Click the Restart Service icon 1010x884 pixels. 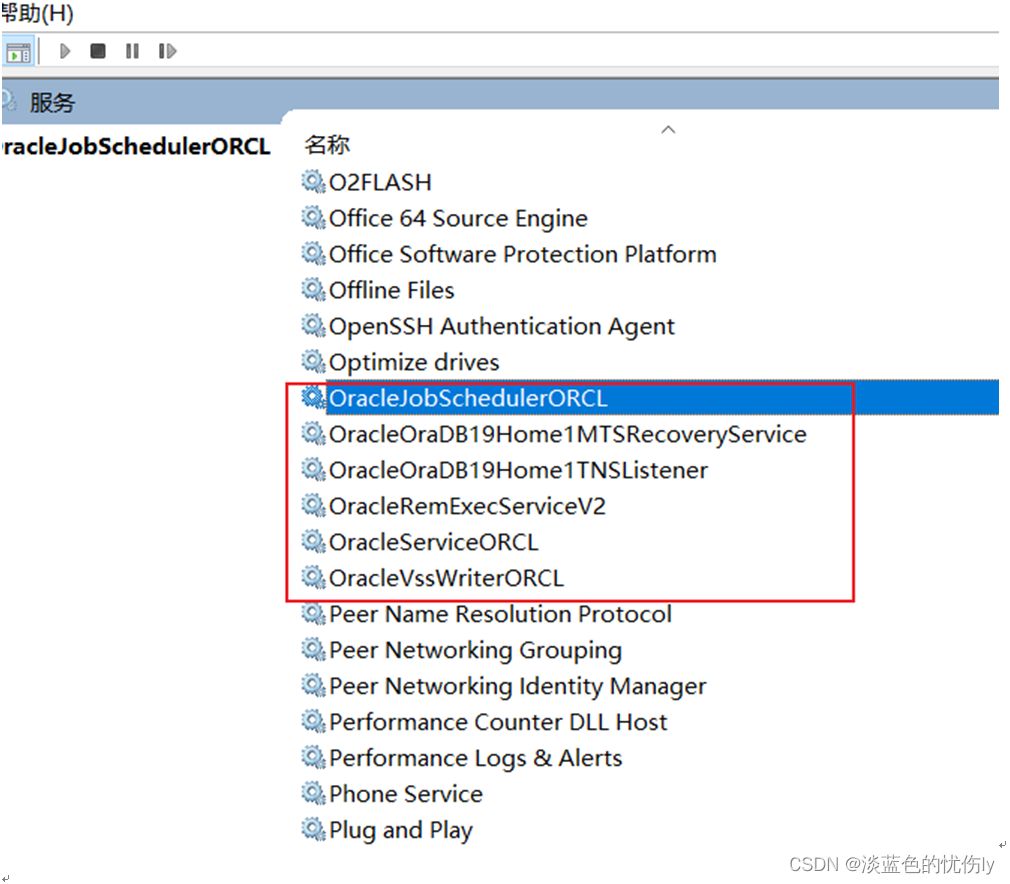tap(167, 51)
